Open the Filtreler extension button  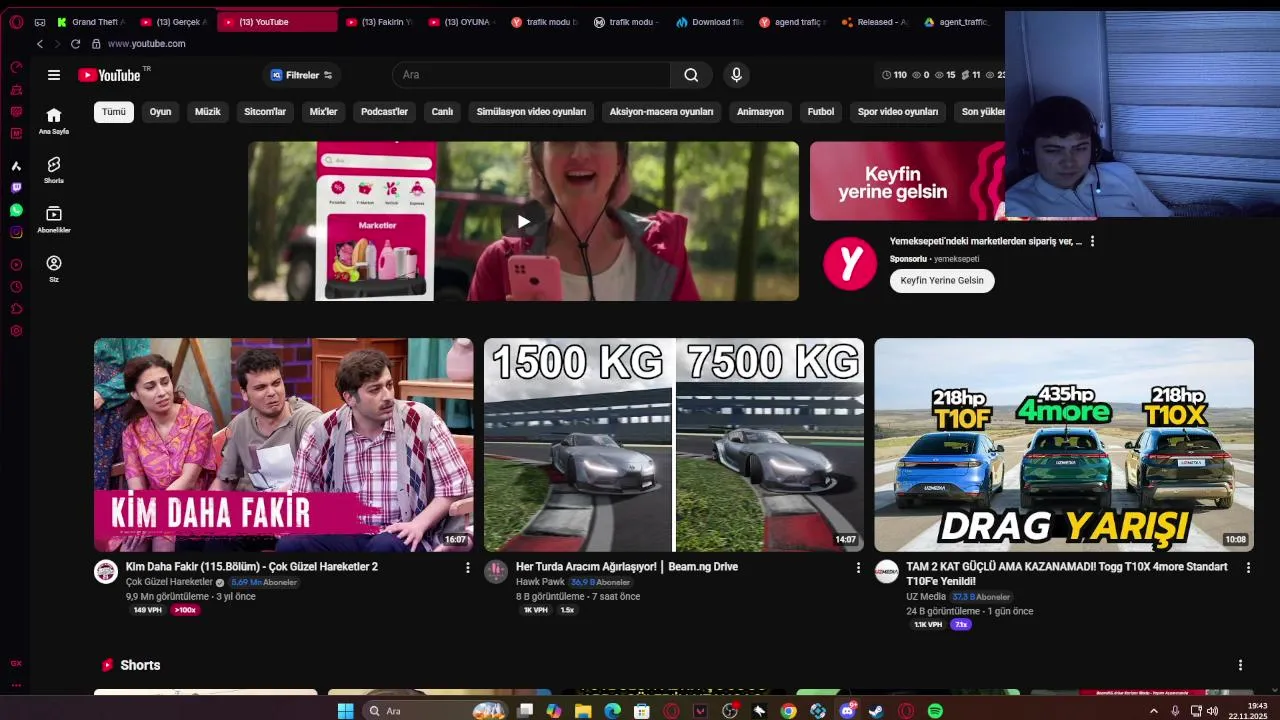click(302, 75)
